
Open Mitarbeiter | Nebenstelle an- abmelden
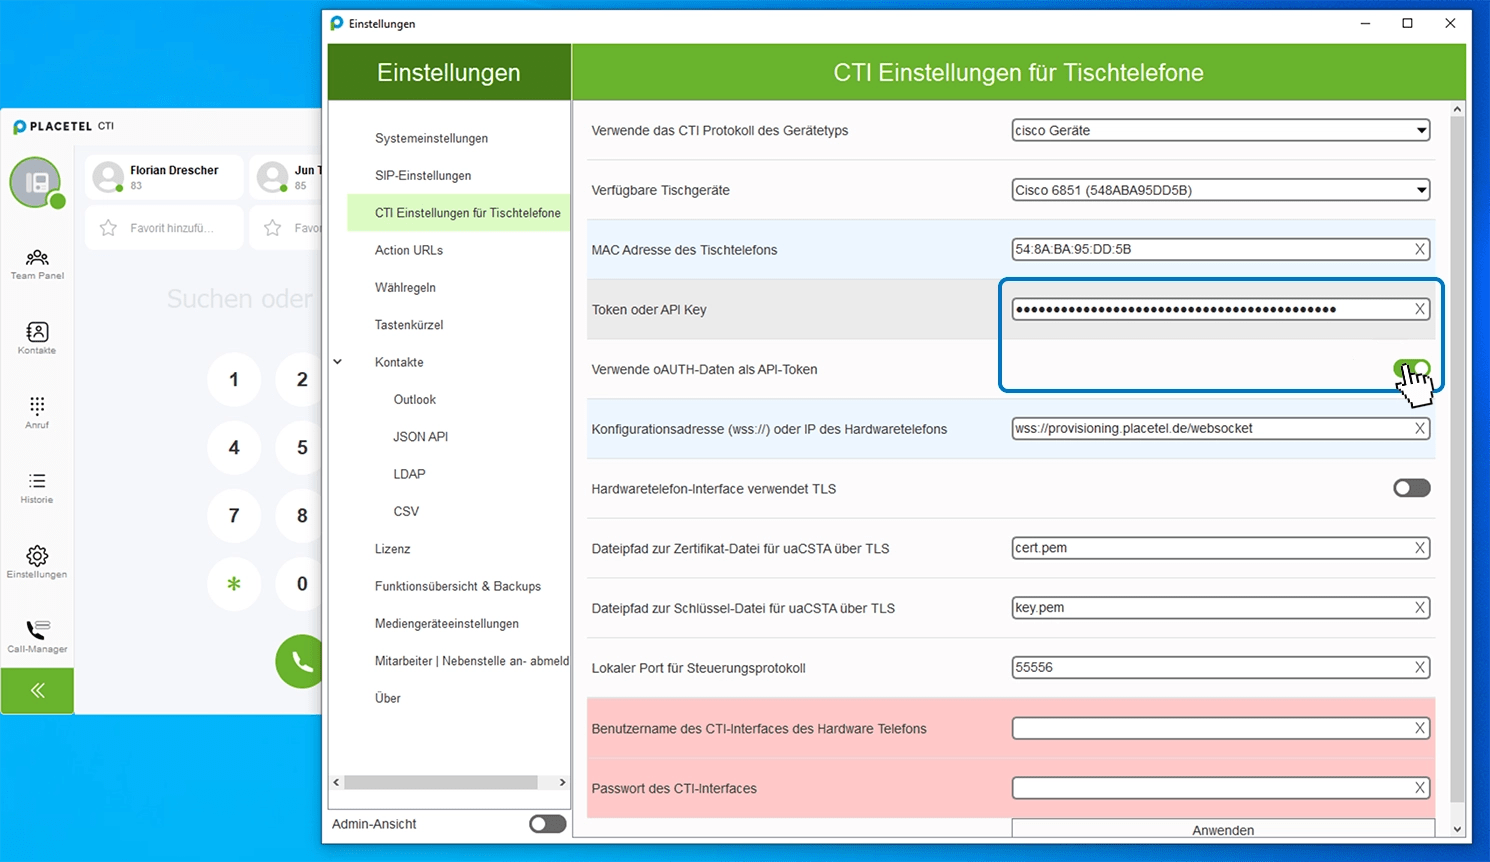(471, 661)
